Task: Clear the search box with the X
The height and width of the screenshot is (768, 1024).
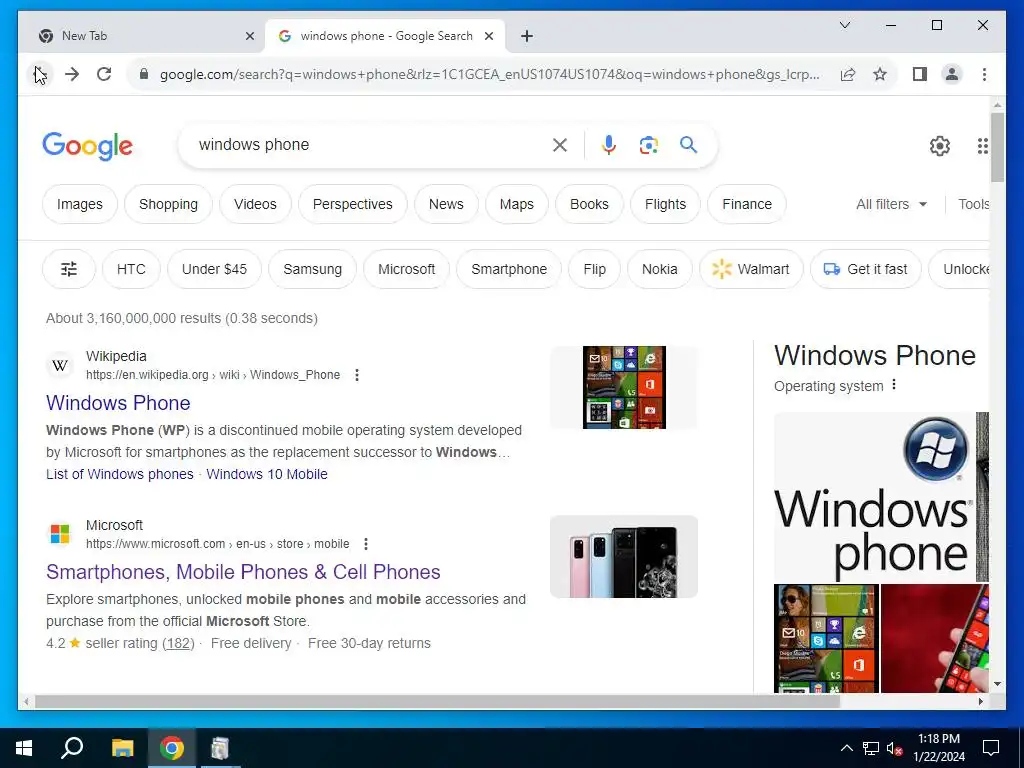Action: [x=560, y=145]
